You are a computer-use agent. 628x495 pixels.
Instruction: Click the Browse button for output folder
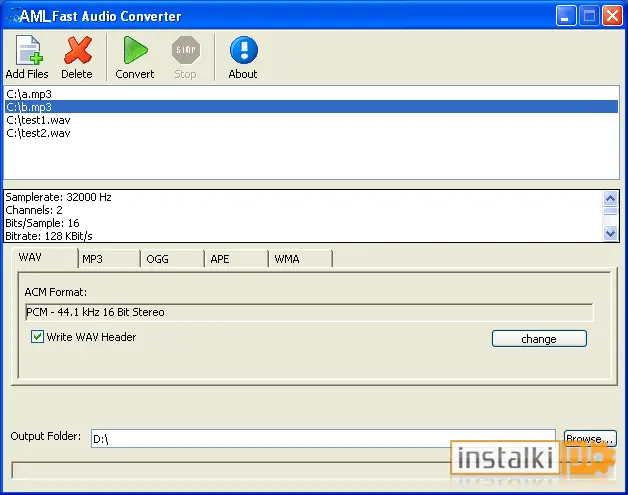(590, 438)
